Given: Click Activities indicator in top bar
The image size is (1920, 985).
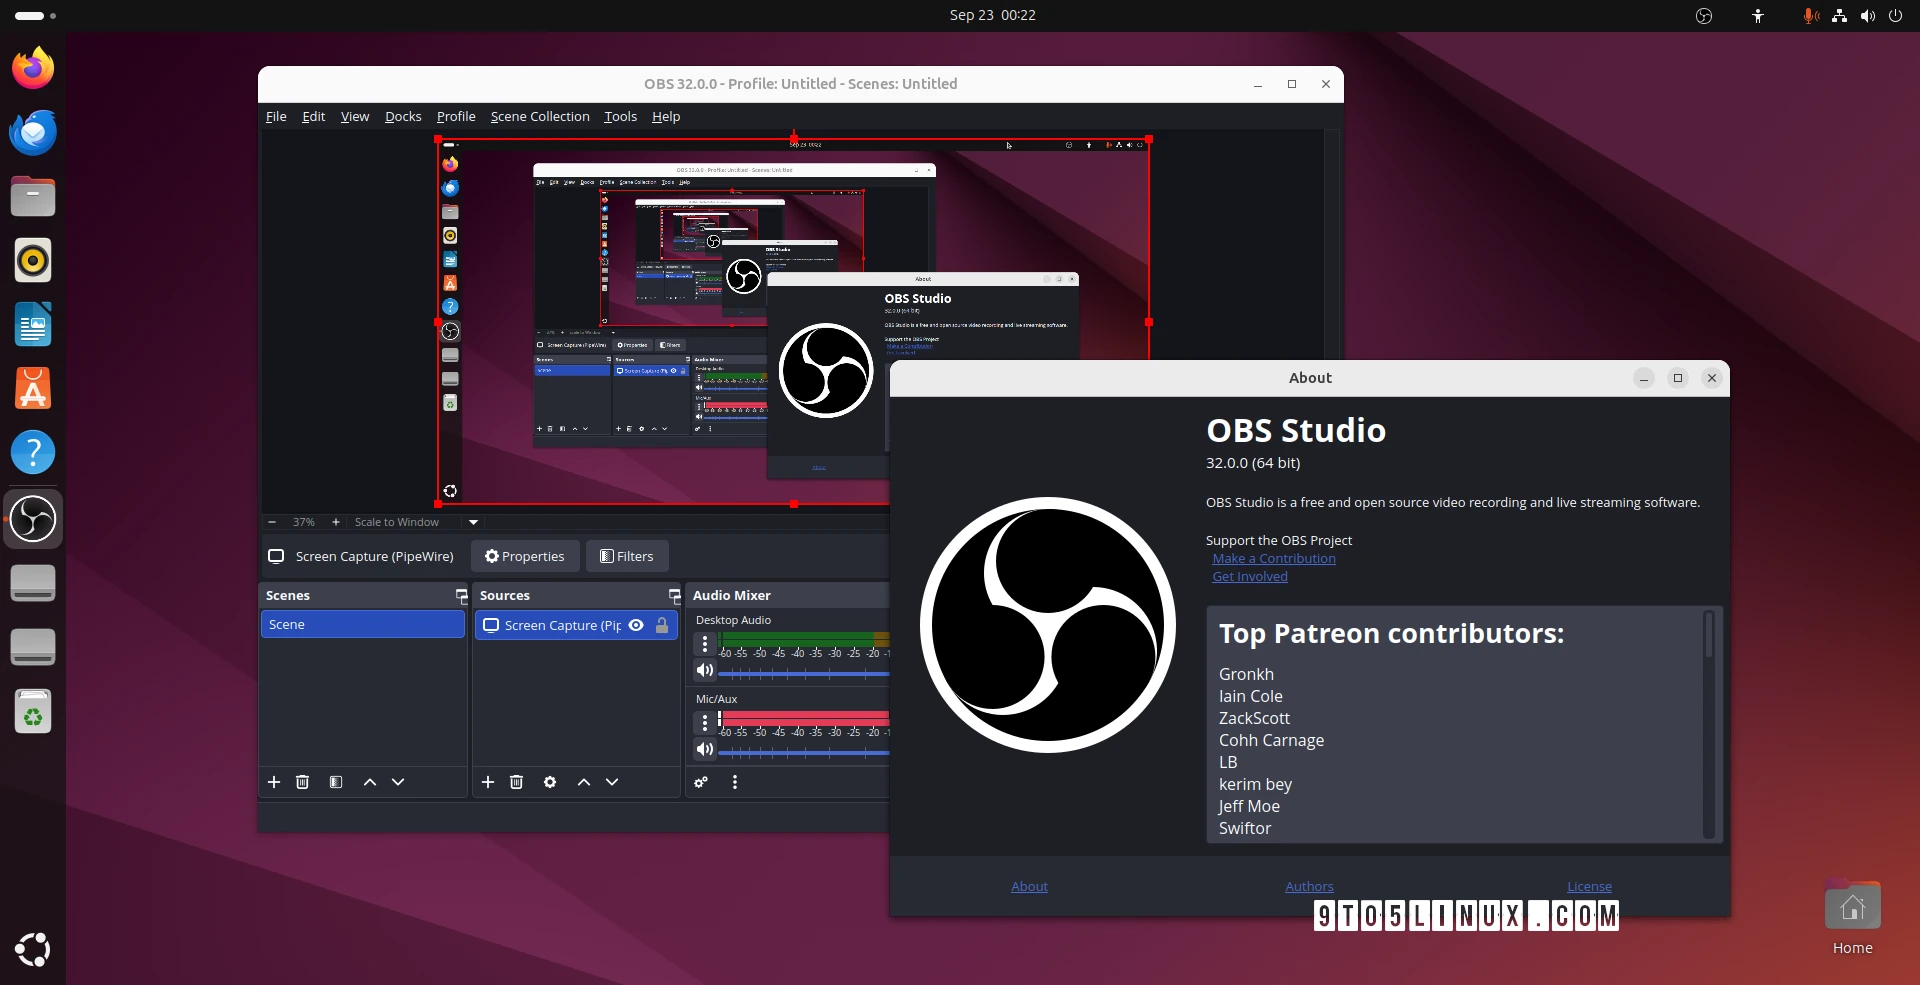Looking at the screenshot, I should pyautogui.click(x=36, y=15).
